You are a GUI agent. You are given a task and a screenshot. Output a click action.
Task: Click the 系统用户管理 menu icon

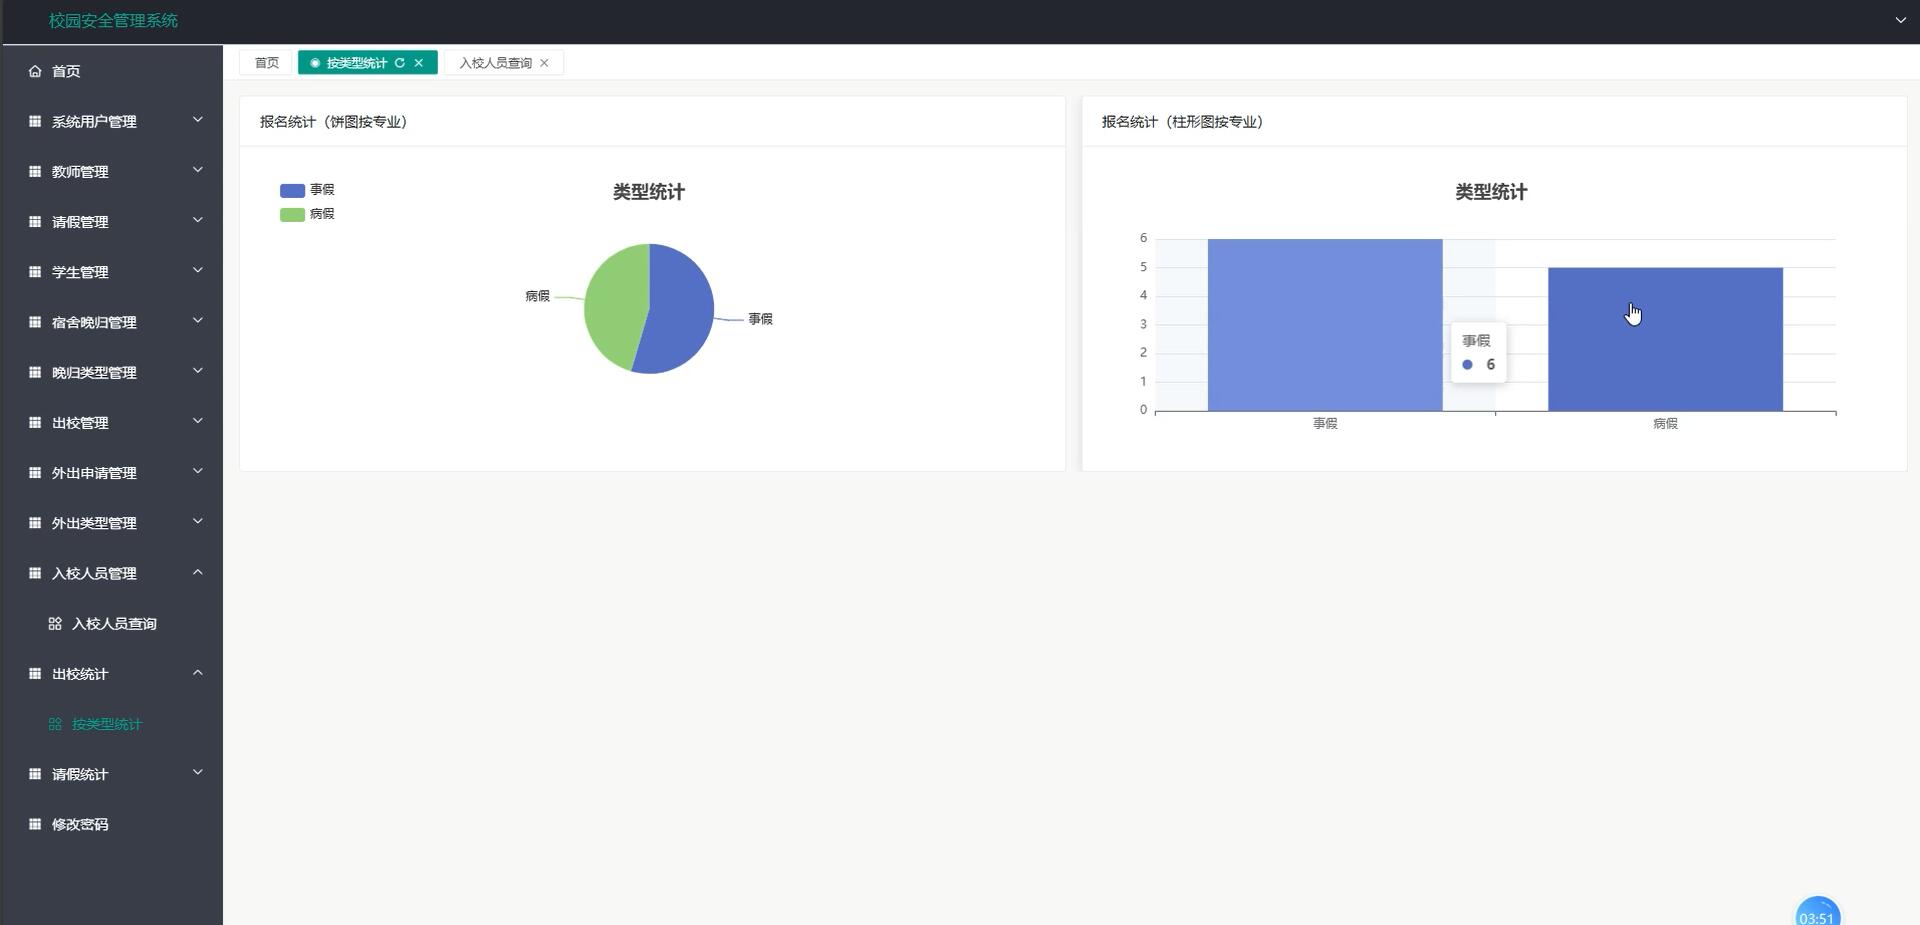tap(33, 121)
